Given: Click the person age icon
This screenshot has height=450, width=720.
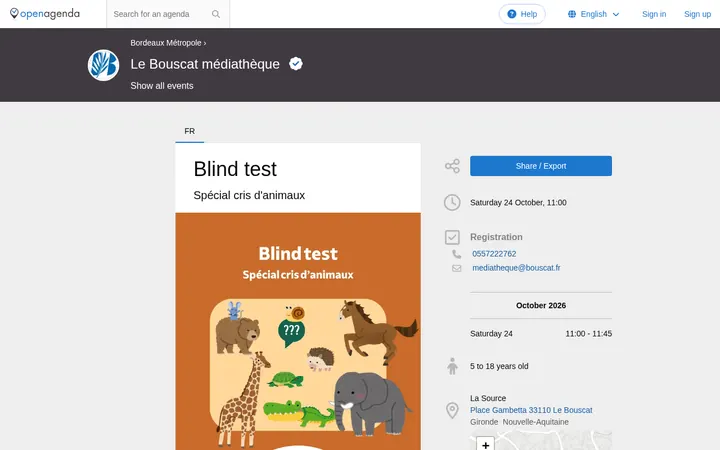Looking at the screenshot, I should 452,366.
